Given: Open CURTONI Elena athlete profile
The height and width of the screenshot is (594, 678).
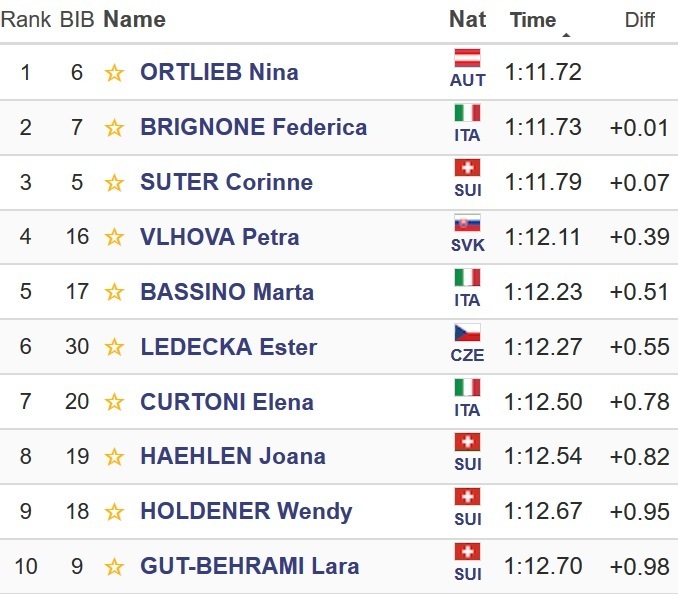Looking at the screenshot, I should (227, 402).
